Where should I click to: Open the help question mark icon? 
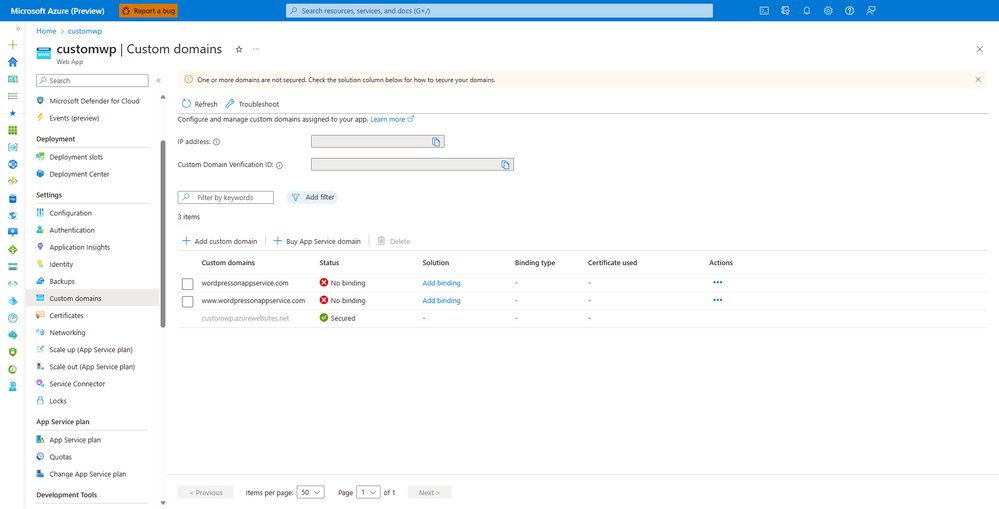tap(849, 11)
